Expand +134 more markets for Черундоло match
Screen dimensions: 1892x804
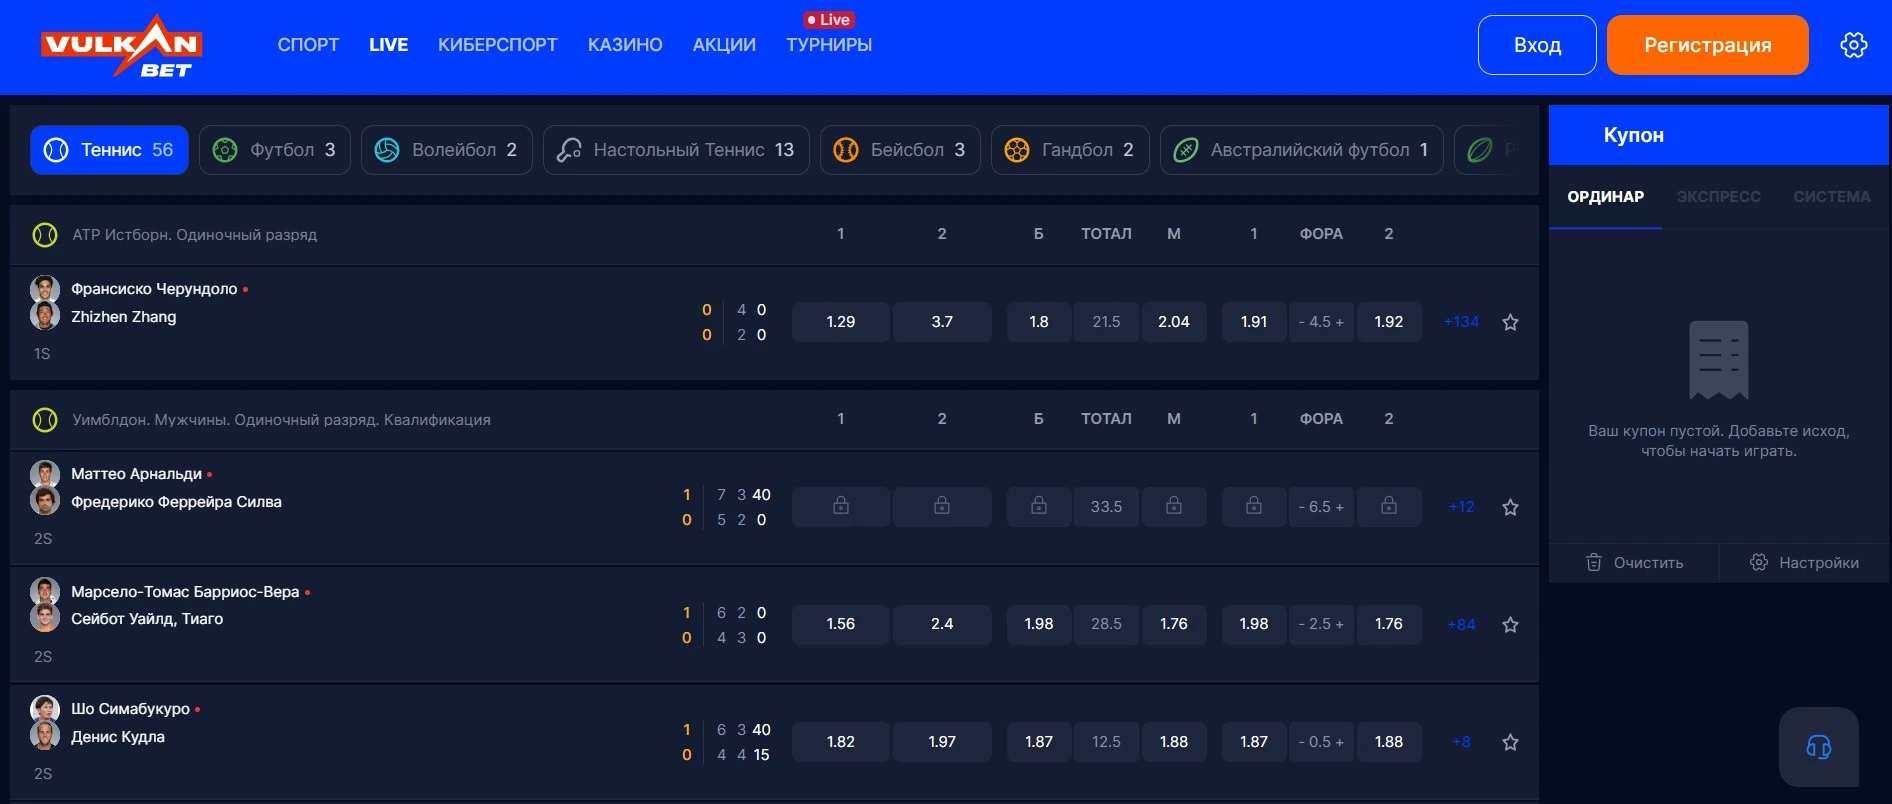coord(1461,322)
